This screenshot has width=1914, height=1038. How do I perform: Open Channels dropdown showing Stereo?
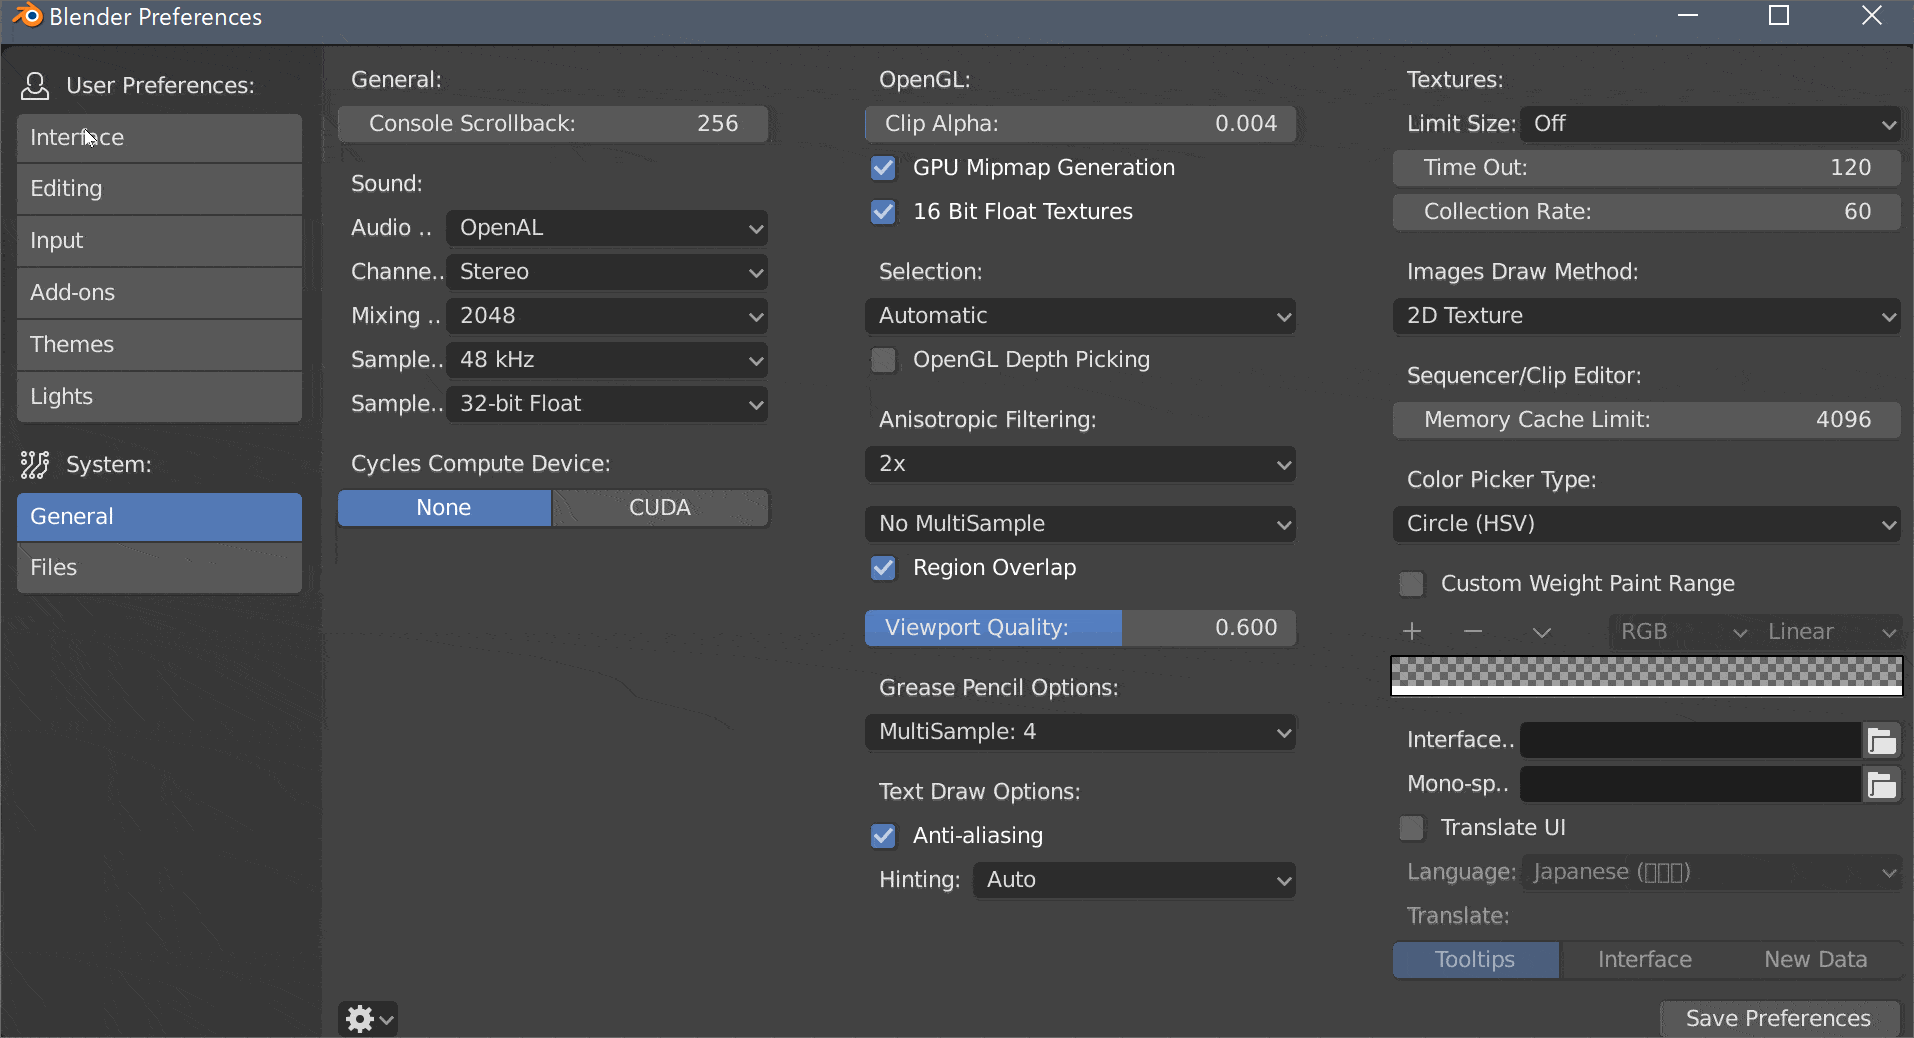click(607, 272)
